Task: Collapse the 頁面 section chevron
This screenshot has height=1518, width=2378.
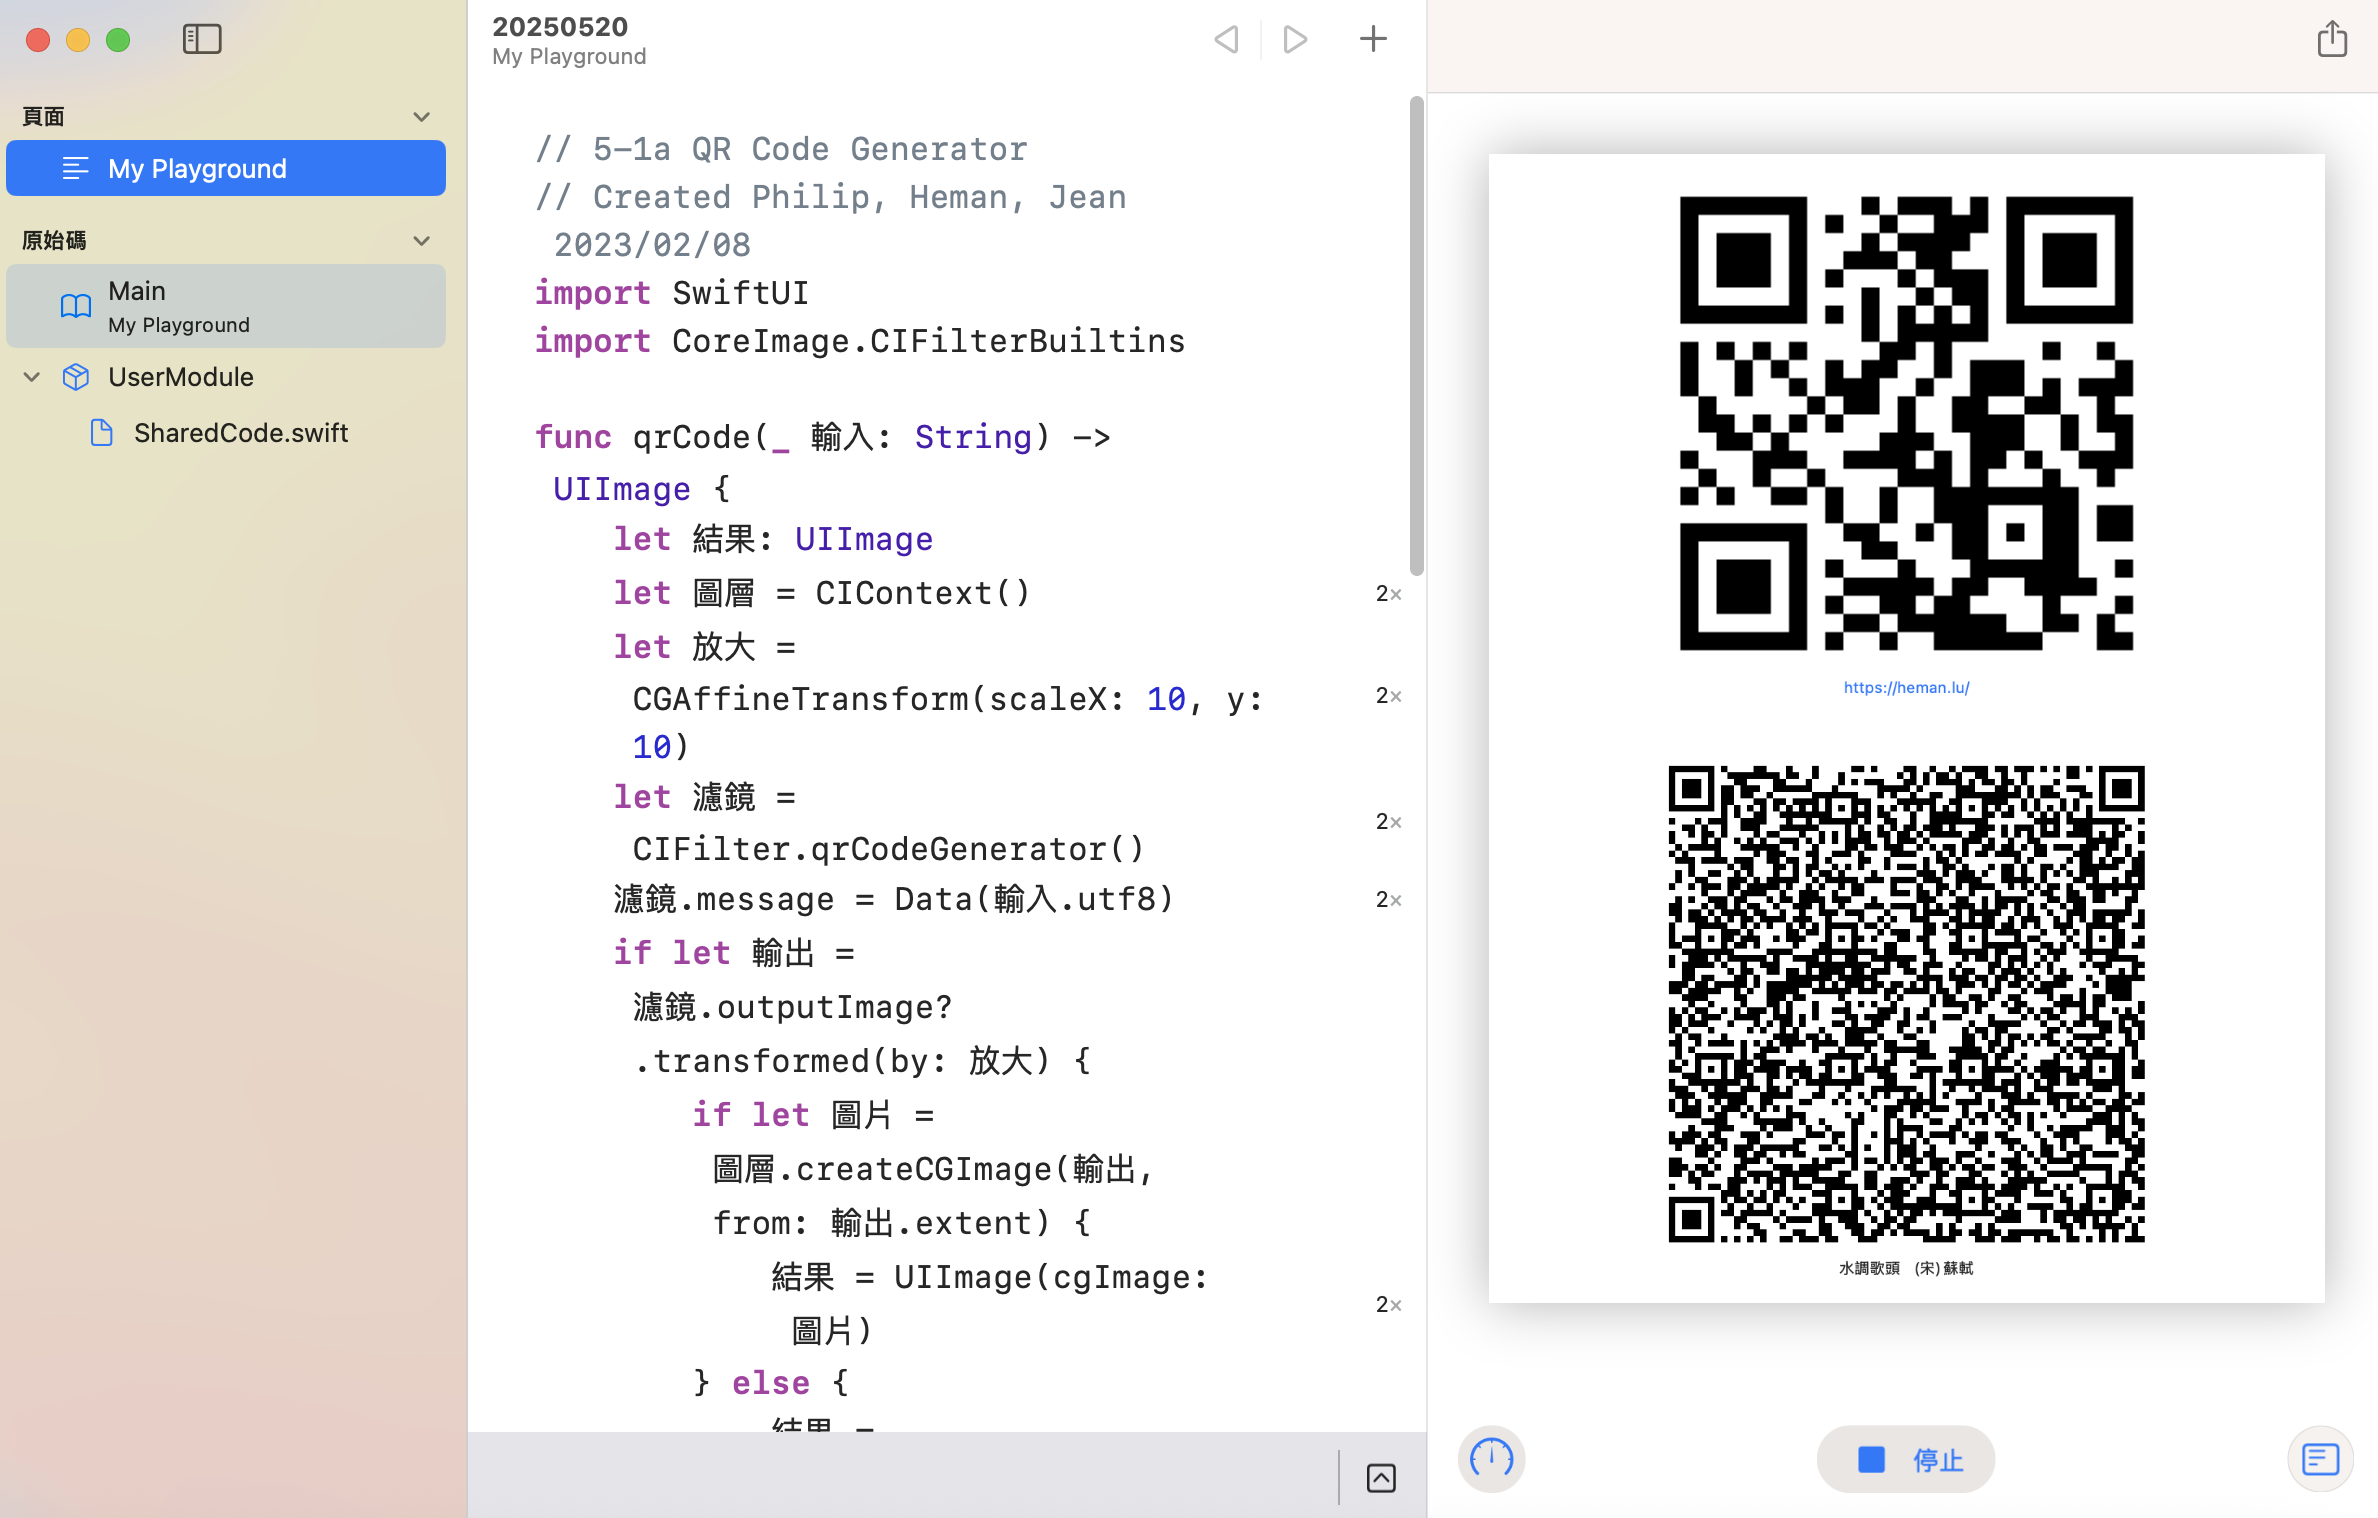Action: coord(422,117)
